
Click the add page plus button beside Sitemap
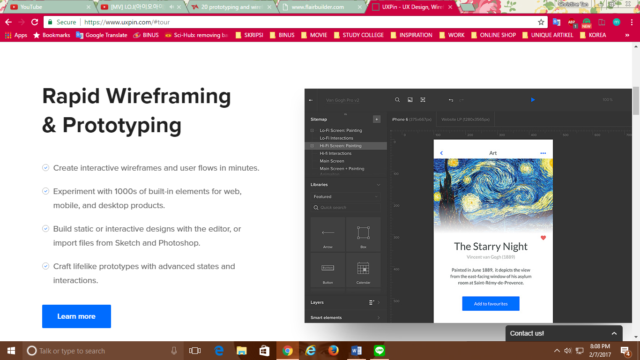pyautogui.click(x=376, y=119)
